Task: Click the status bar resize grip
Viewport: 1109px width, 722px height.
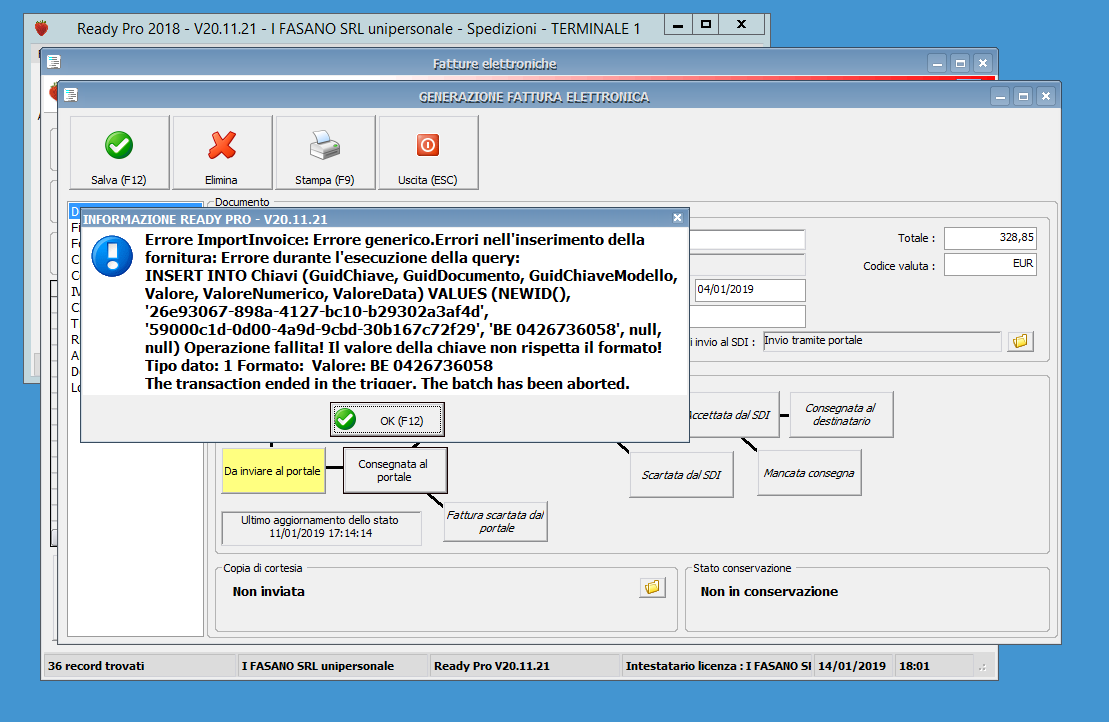Action: [x=982, y=667]
